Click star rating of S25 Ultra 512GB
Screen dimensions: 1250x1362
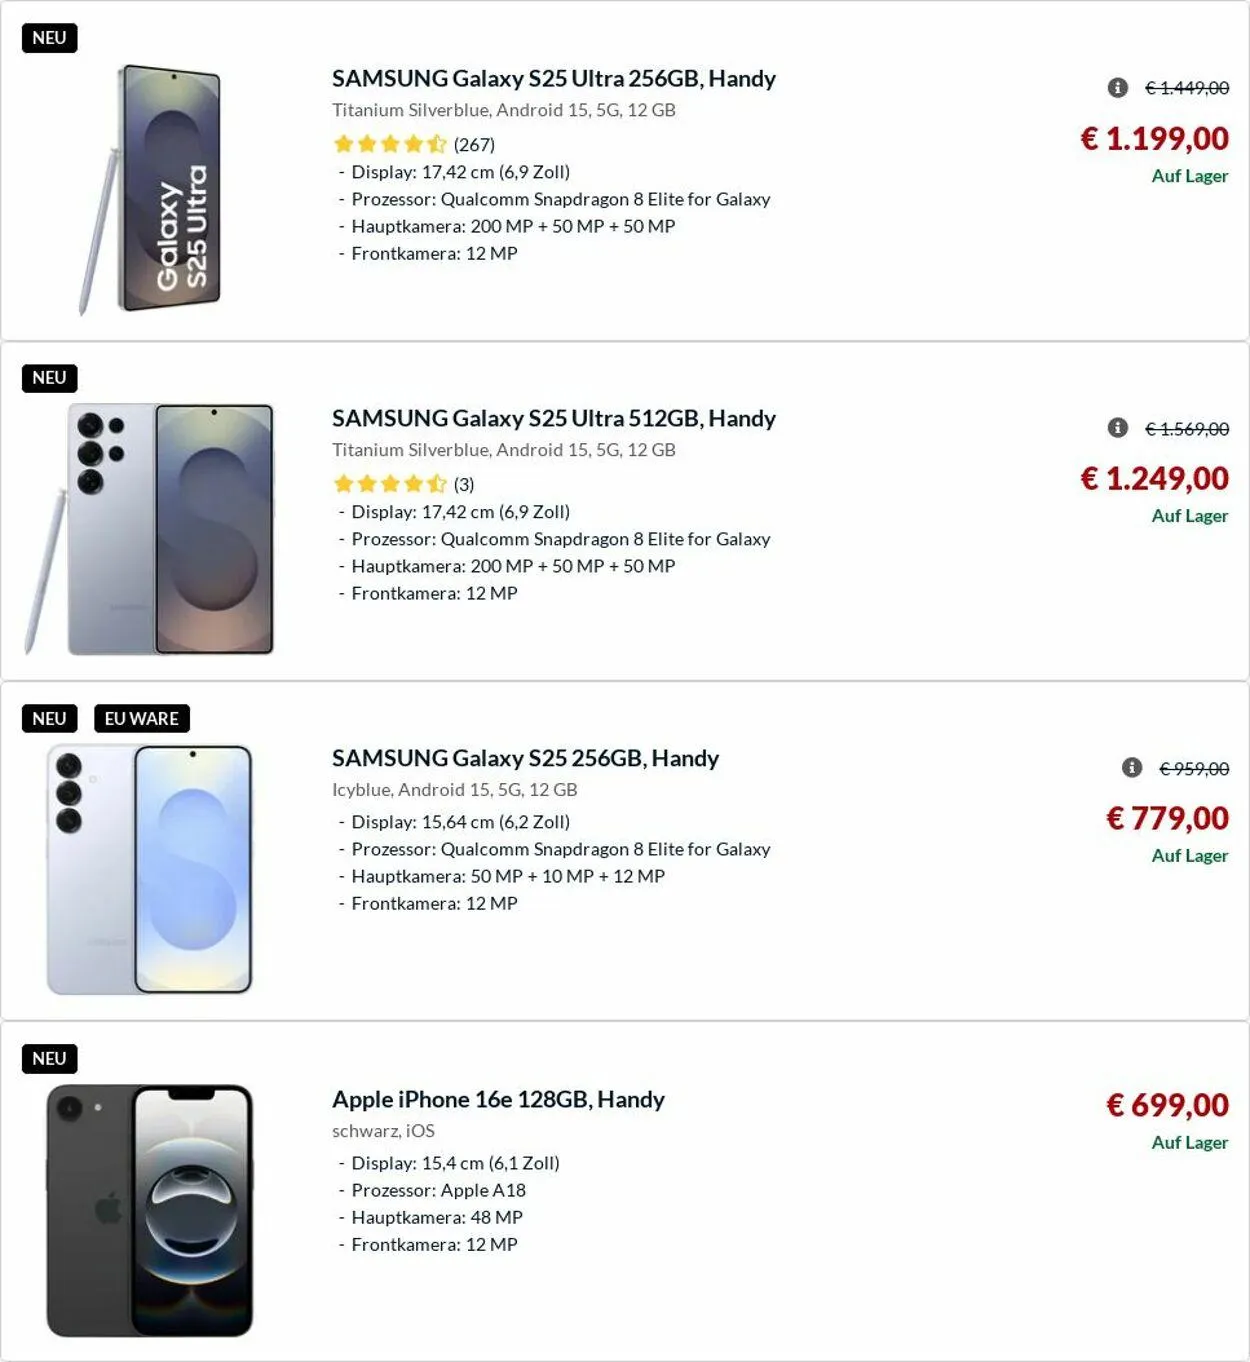390,484
